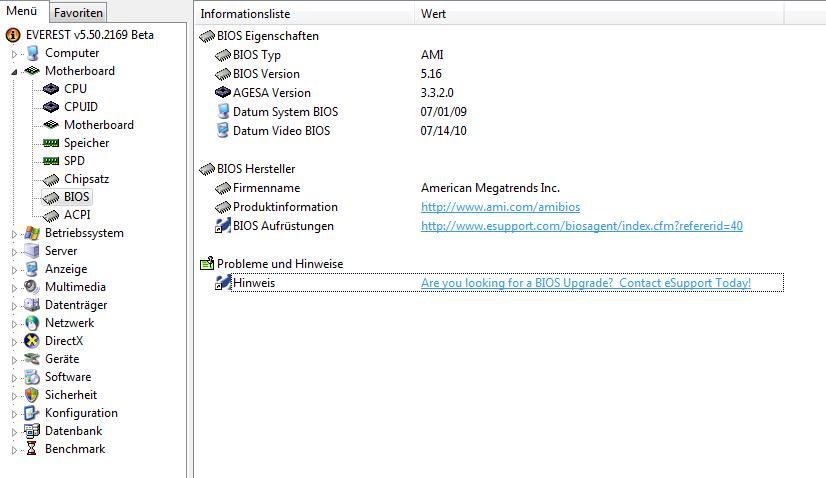
Task: Open the esupport.com biosagent link
Action: pyautogui.click(x=582, y=226)
